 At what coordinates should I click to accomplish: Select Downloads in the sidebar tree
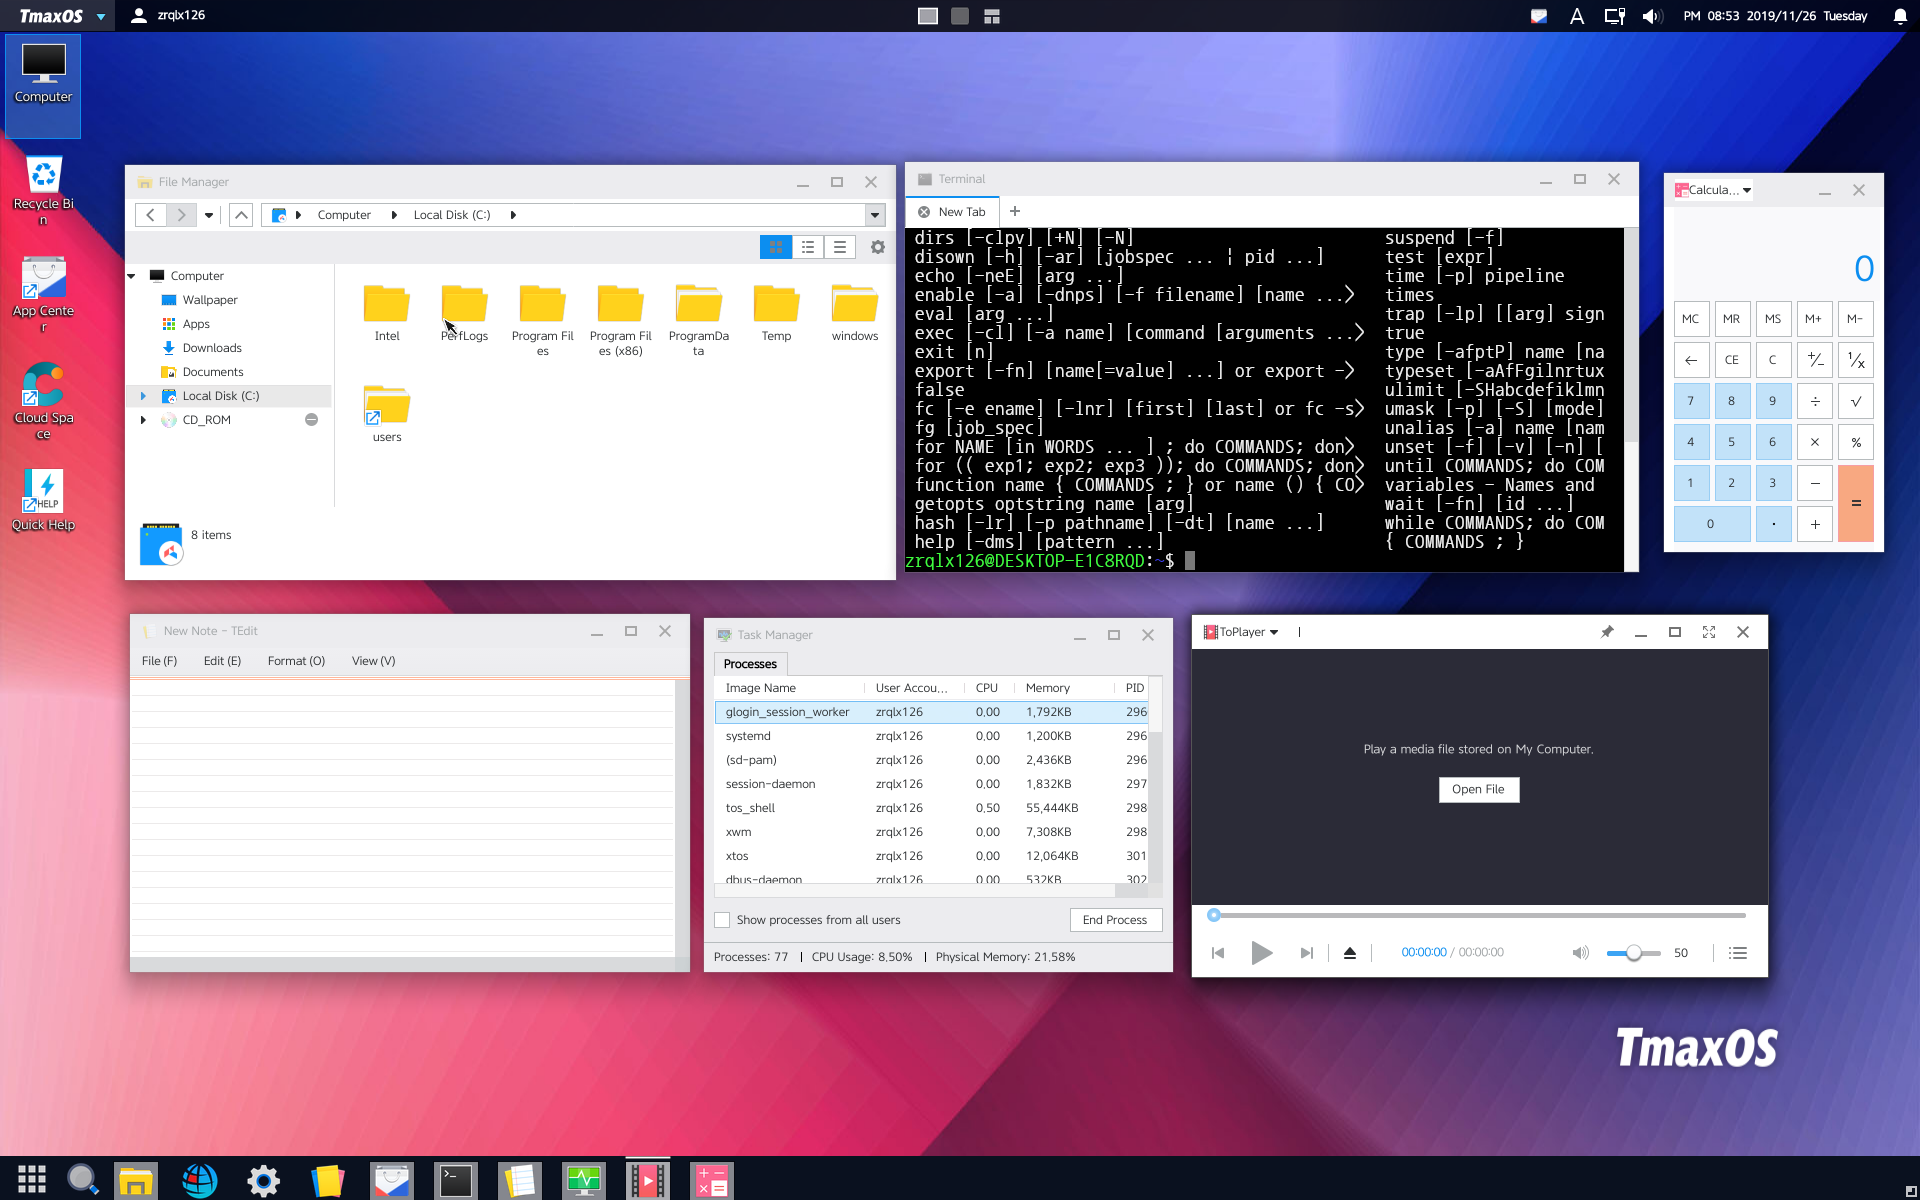point(212,348)
